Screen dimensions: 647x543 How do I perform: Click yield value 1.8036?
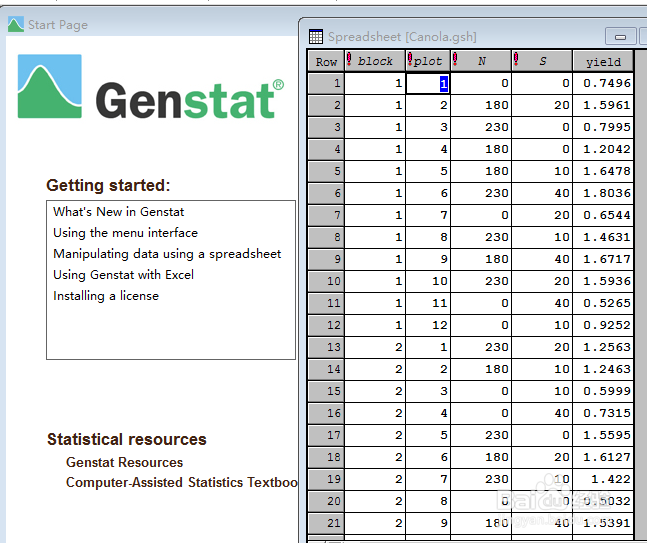tap(603, 193)
